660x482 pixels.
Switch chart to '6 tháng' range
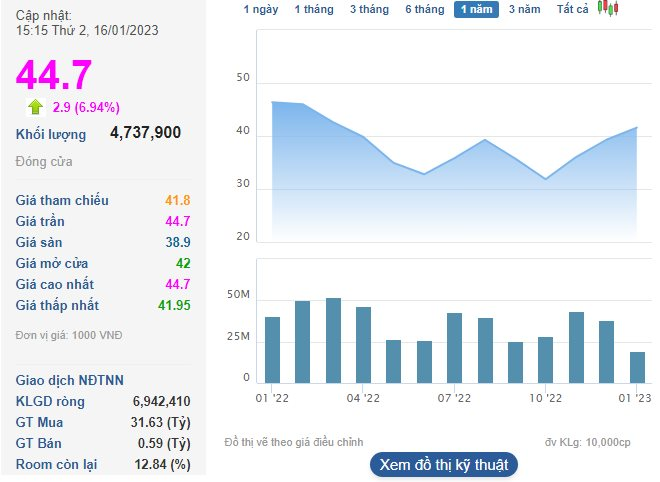[425, 9]
